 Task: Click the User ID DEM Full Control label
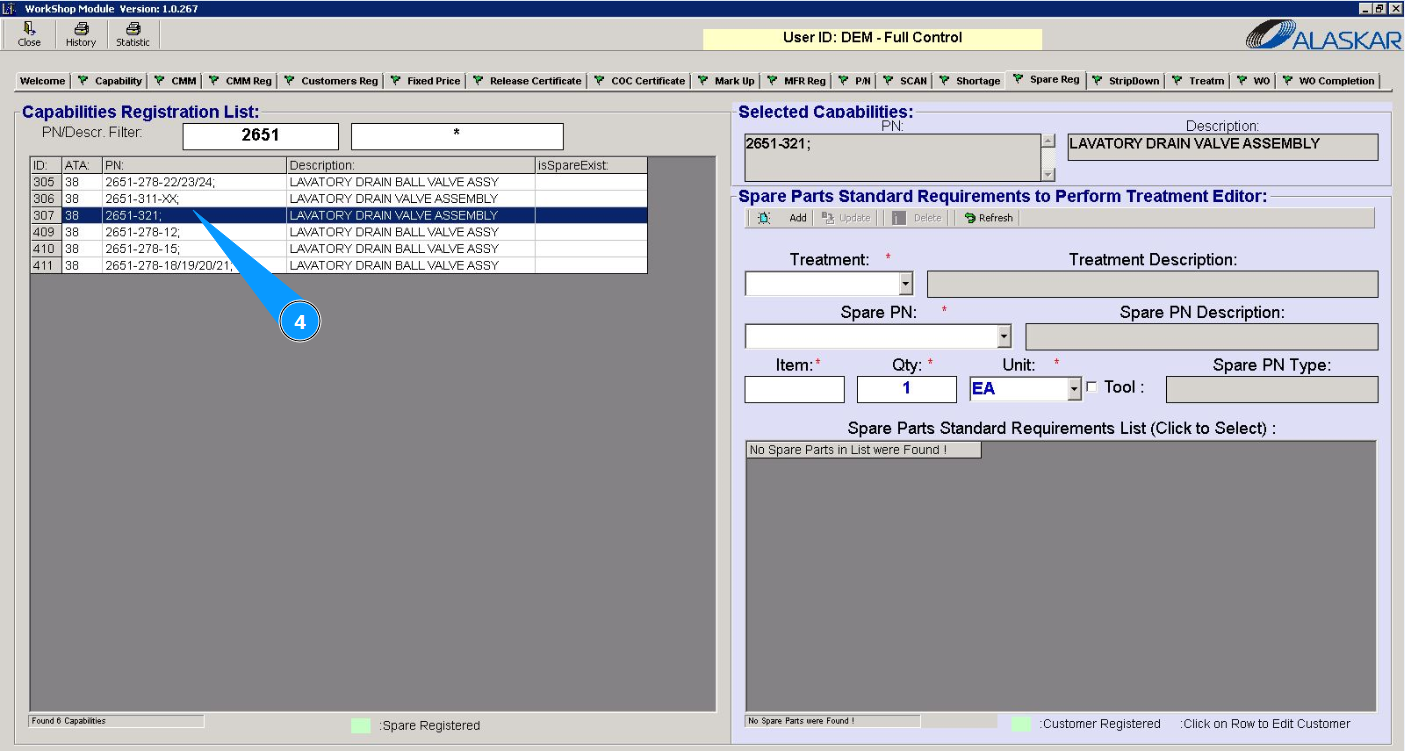click(x=872, y=38)
